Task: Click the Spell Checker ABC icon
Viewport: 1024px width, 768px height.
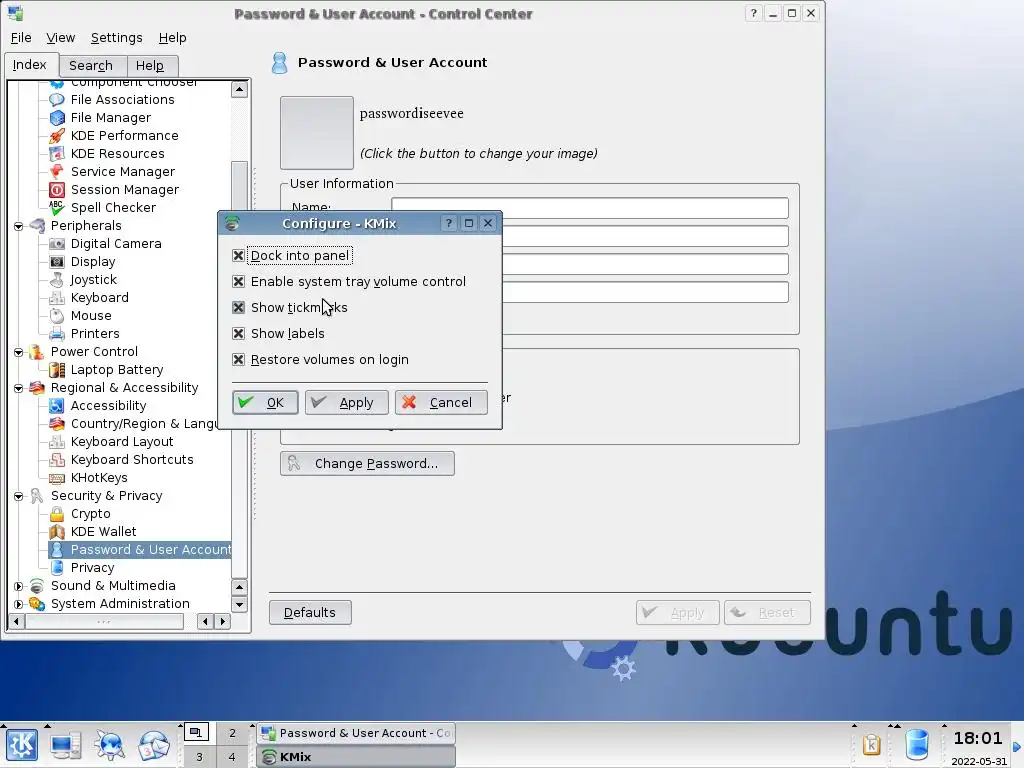Action: pyautogui.click(x=57, y=208)
